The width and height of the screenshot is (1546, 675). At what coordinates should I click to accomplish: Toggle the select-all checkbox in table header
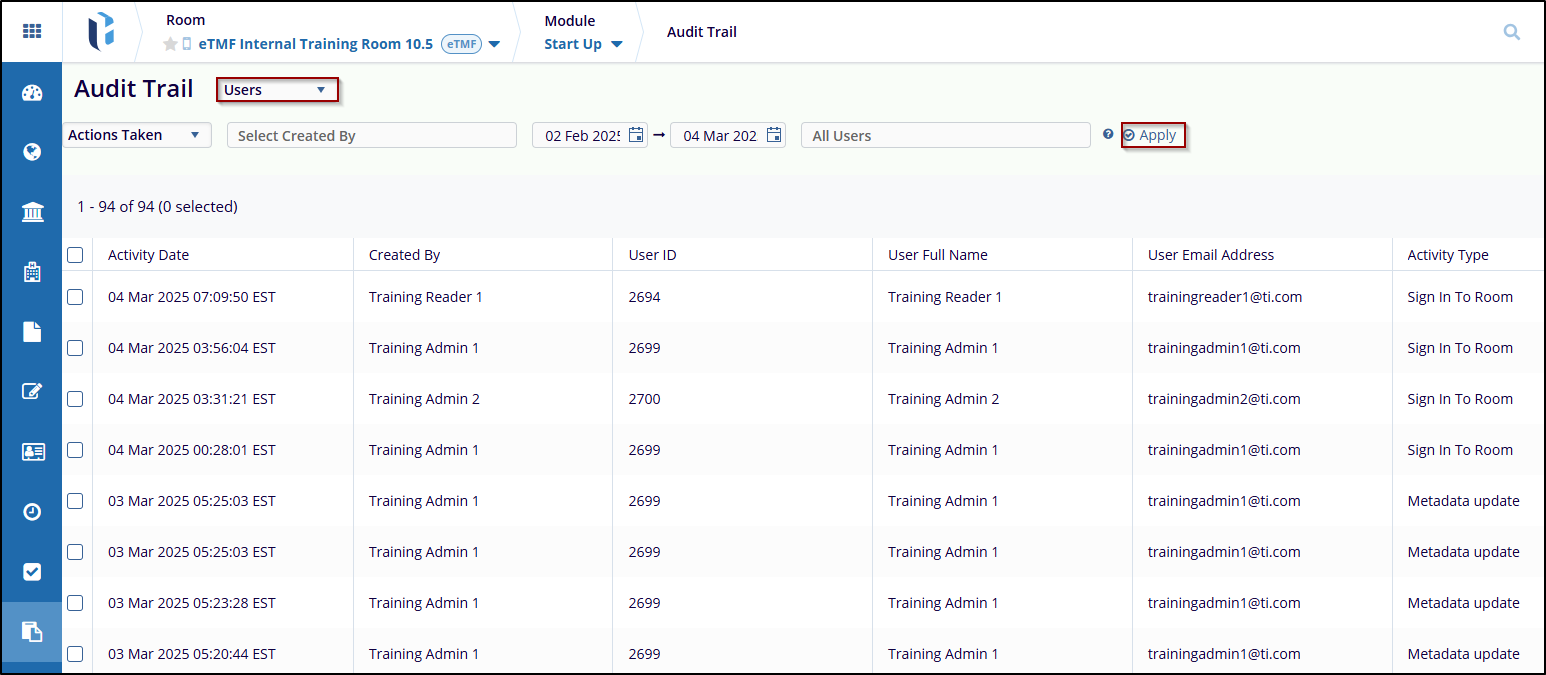(75, 255)
